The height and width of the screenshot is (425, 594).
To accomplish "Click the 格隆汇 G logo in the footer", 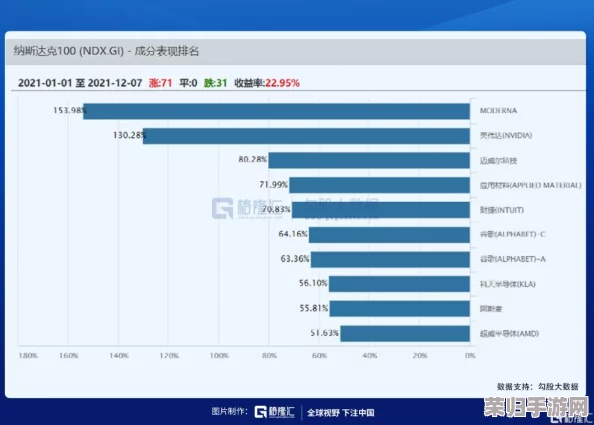I will [x=274, y=412].
